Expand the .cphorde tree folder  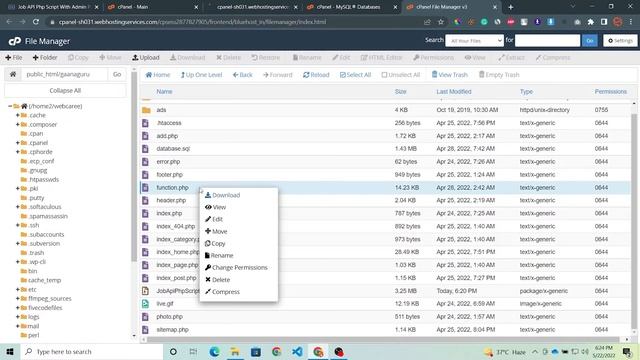click(x=18, y=152)
